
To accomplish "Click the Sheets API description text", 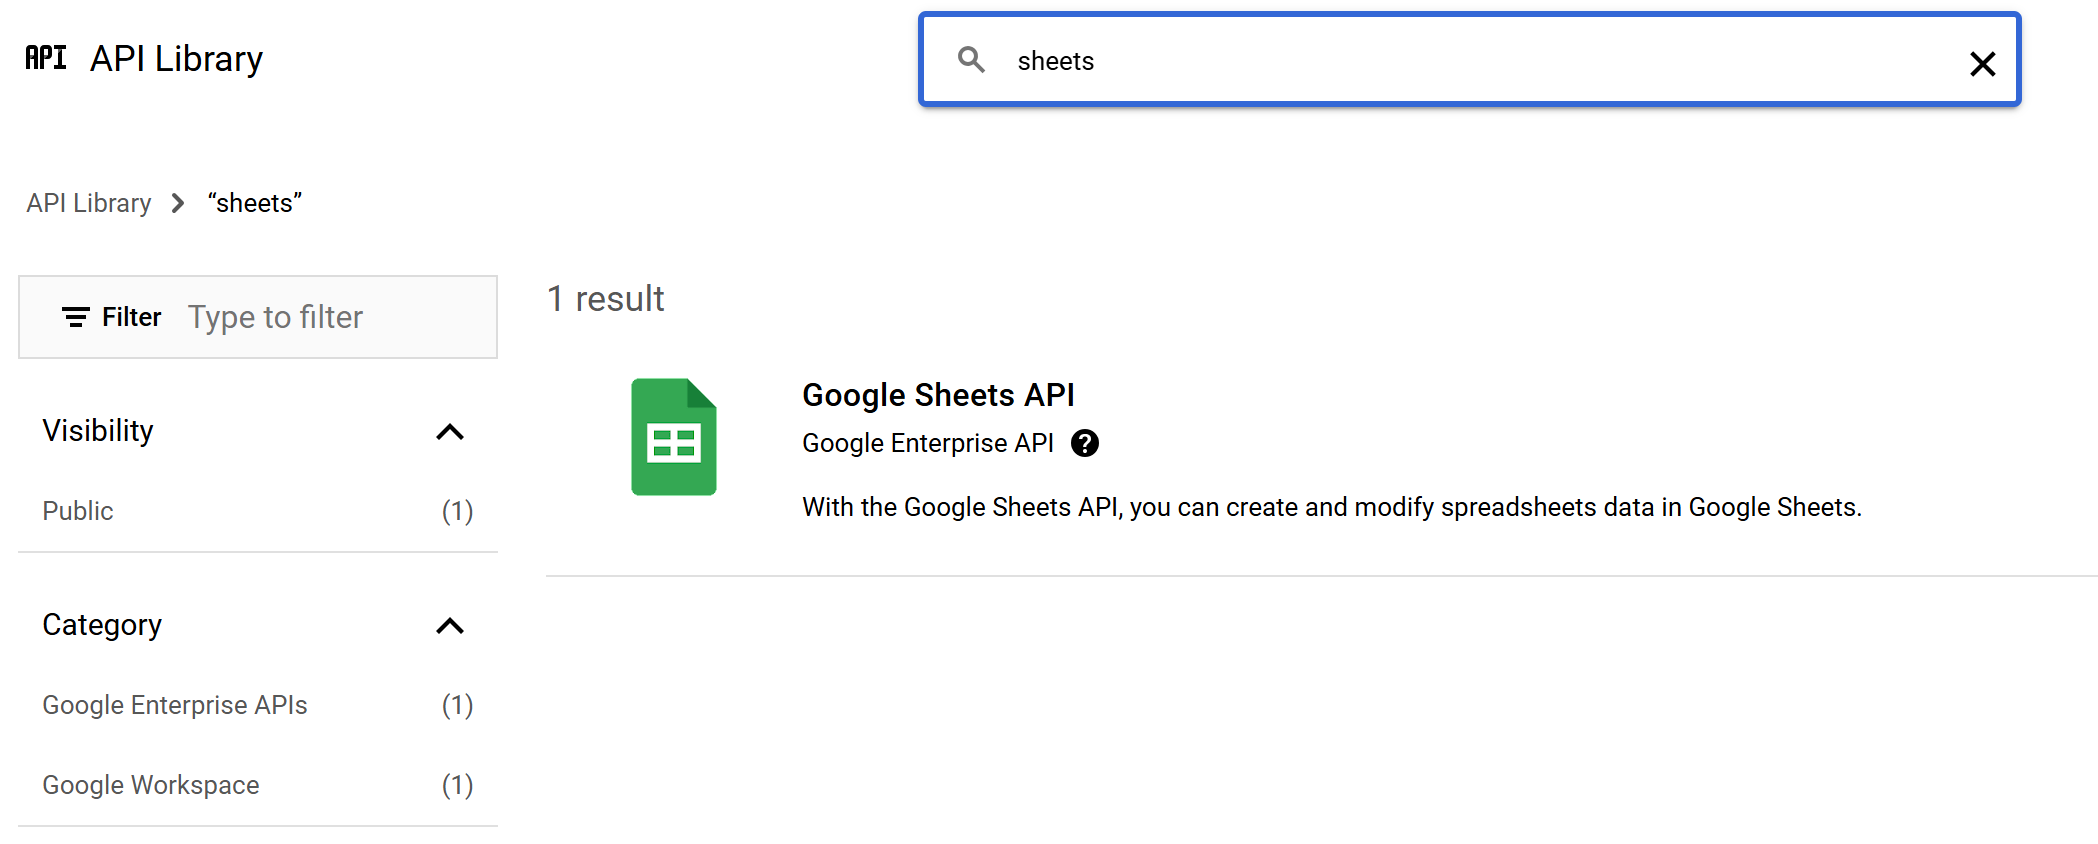I will point(1331,507).
